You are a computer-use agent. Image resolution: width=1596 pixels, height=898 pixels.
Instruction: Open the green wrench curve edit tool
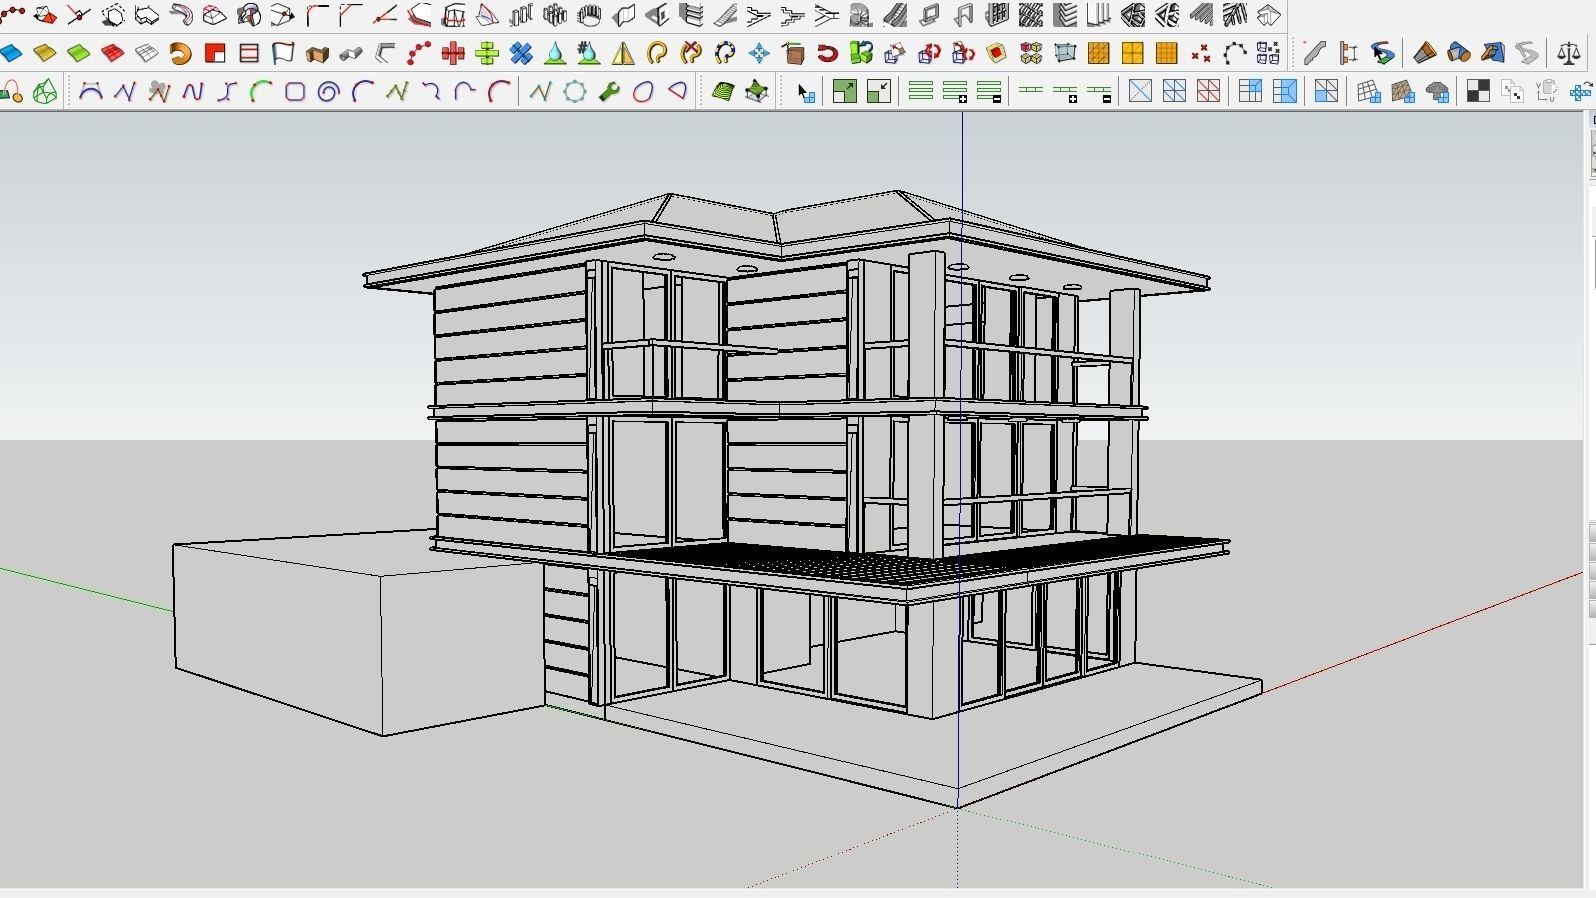tap(609, 92)
